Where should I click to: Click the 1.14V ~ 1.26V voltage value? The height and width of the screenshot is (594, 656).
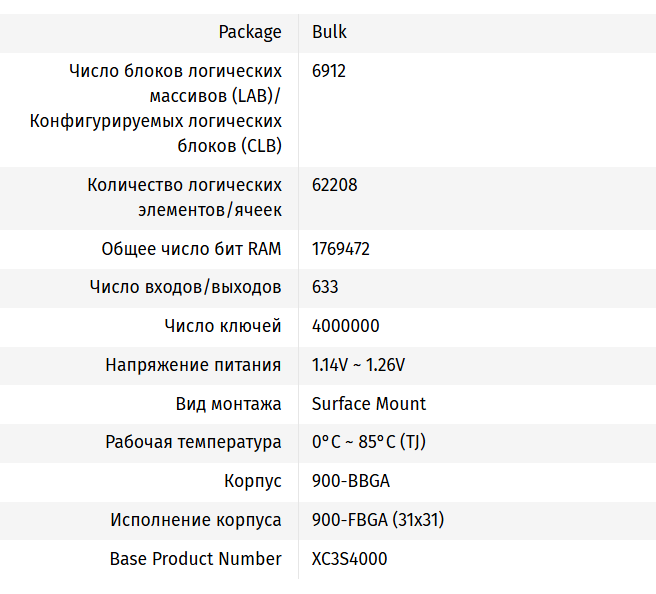pyautogui.click(x=358, y=365)
